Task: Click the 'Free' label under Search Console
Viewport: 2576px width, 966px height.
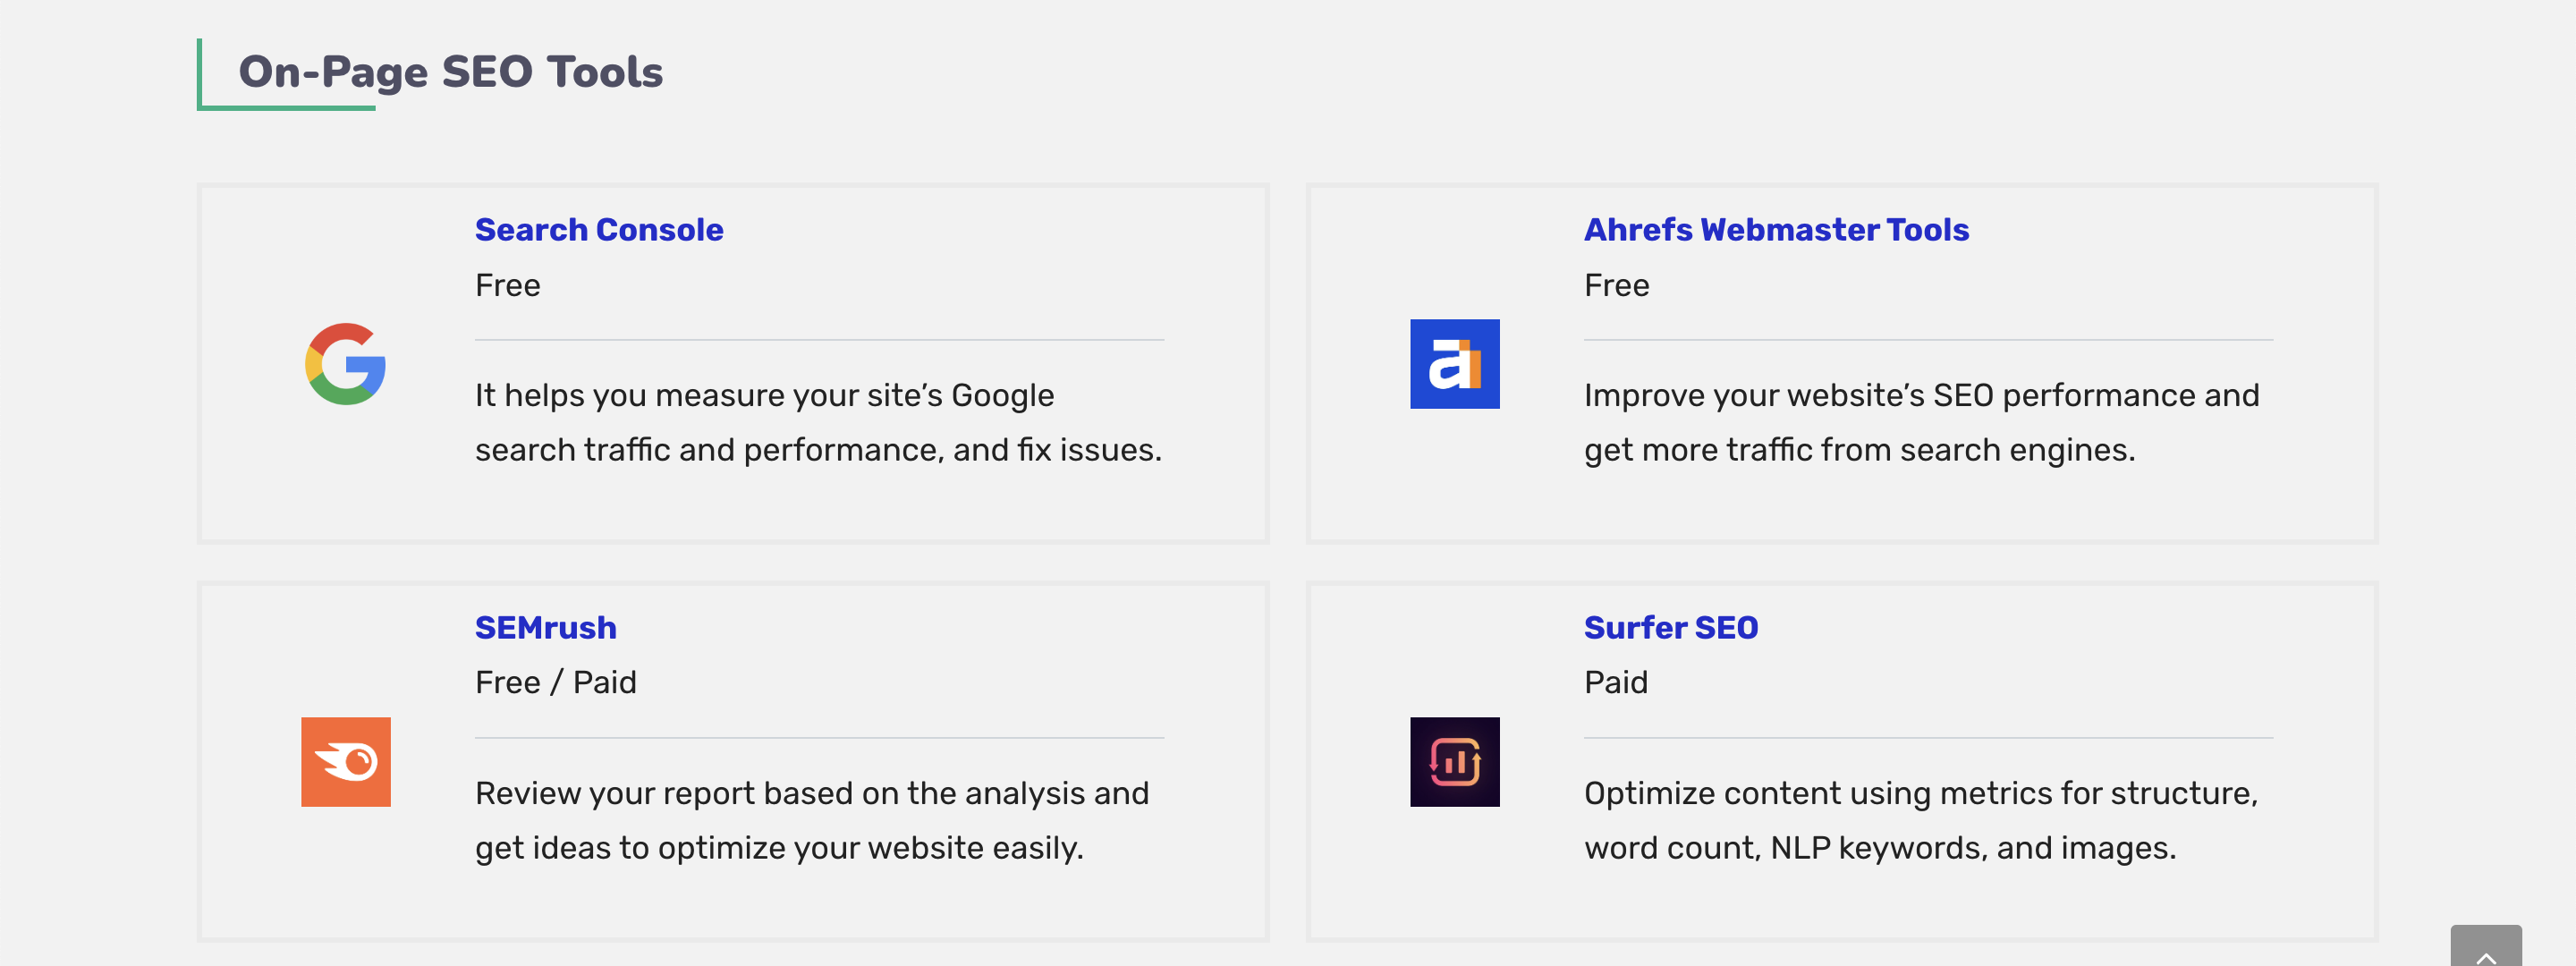Action: [507, 284]
